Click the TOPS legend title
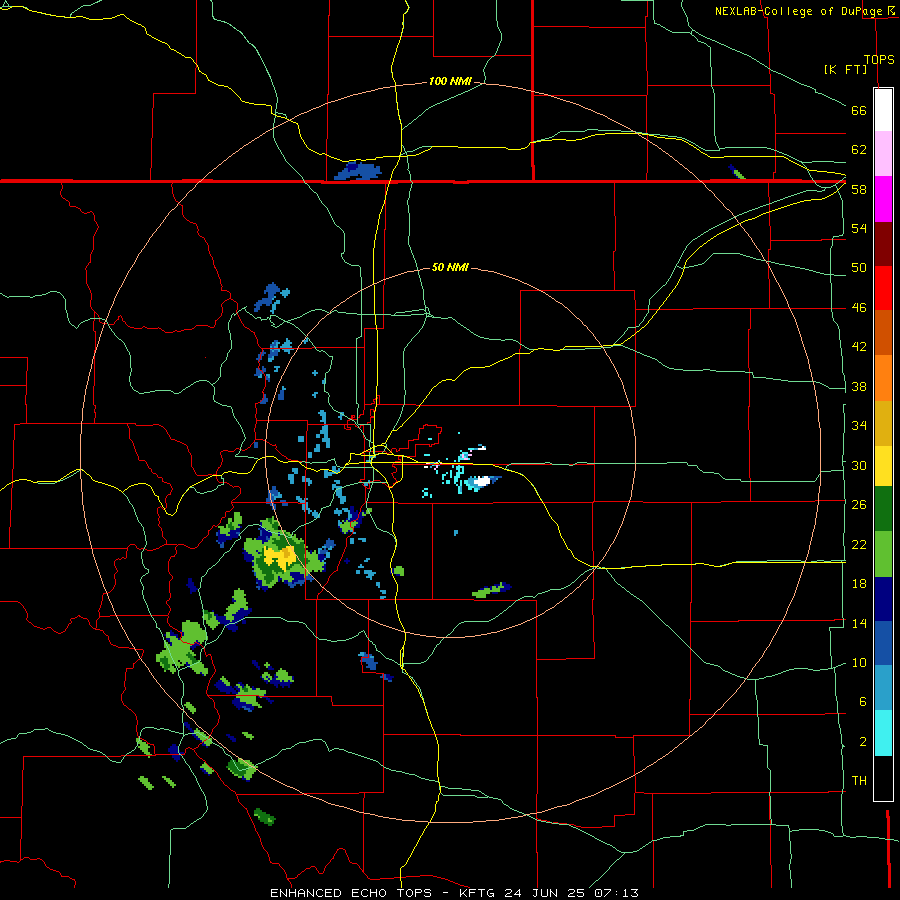 click(879, 59)
